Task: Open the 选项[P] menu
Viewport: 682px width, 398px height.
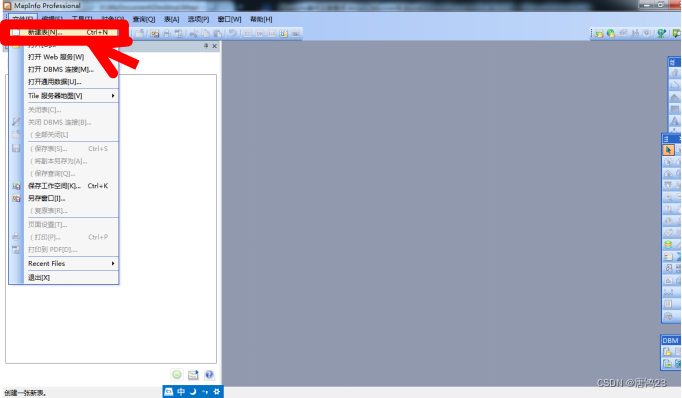Action: pos(198,20)
